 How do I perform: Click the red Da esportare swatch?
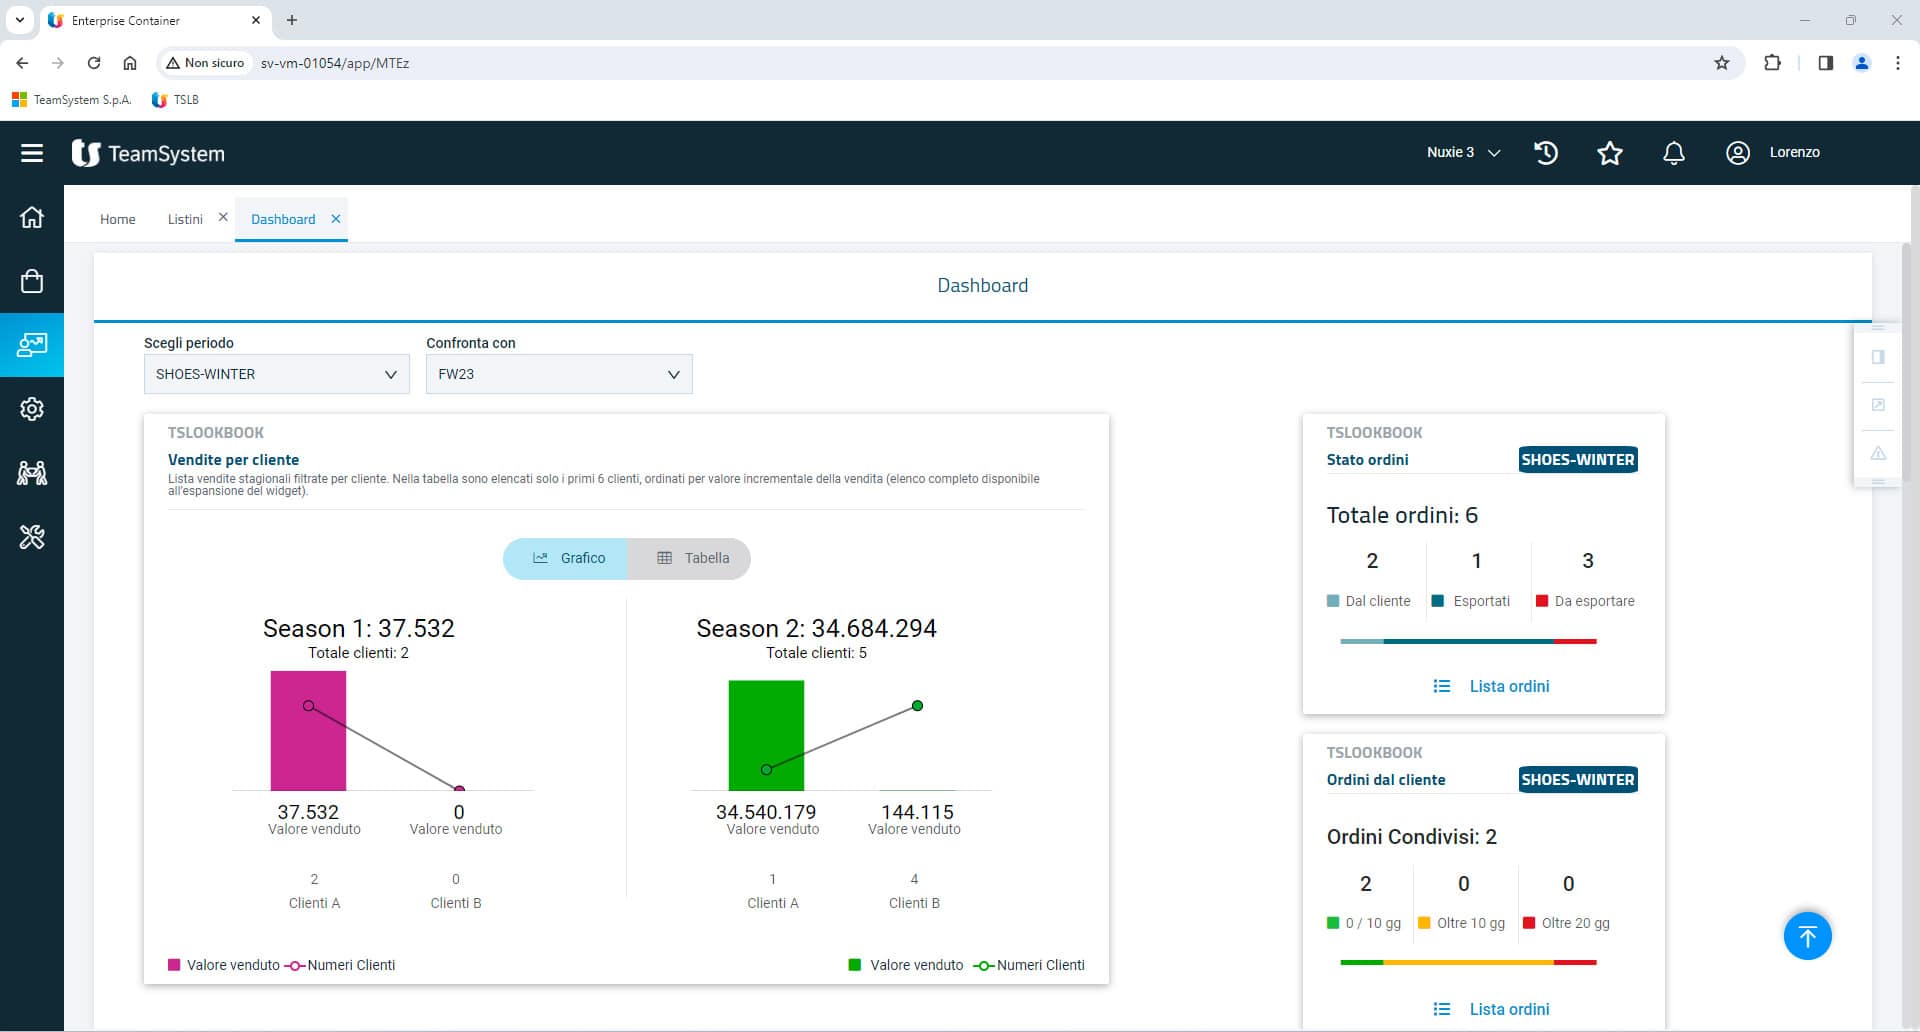click(1542, 601)
